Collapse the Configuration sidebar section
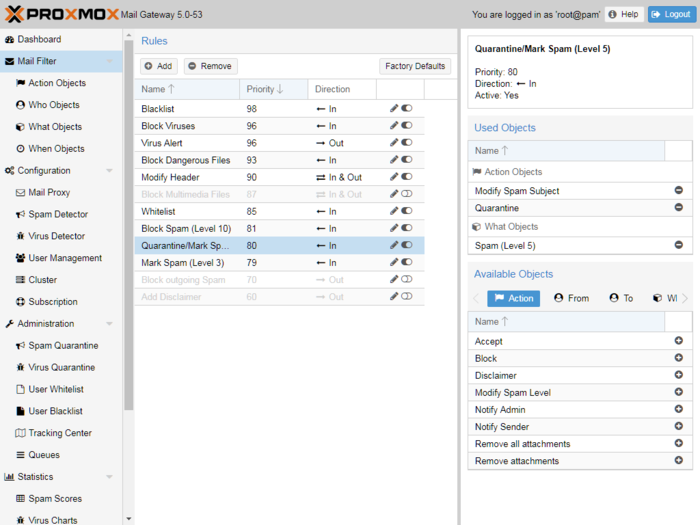Viewport: 700px width, 525px height. tap(110, 171)
